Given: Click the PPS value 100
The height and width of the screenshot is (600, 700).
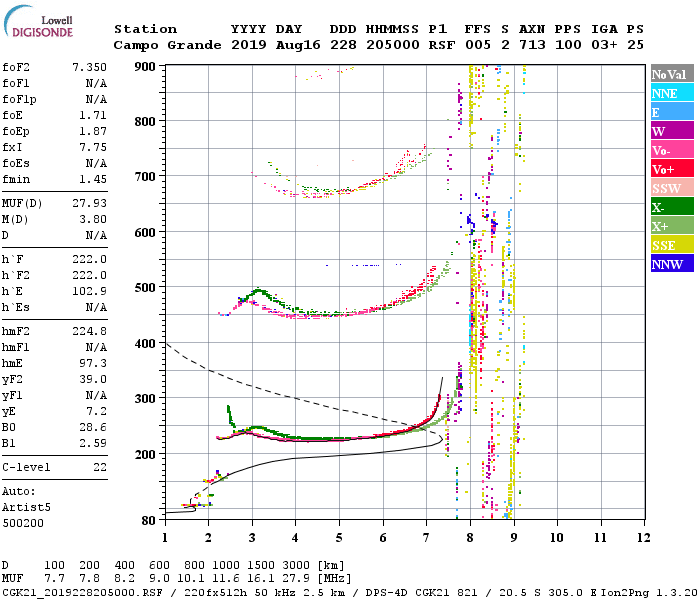Looking at the screenshot, I should coord(568,45).
